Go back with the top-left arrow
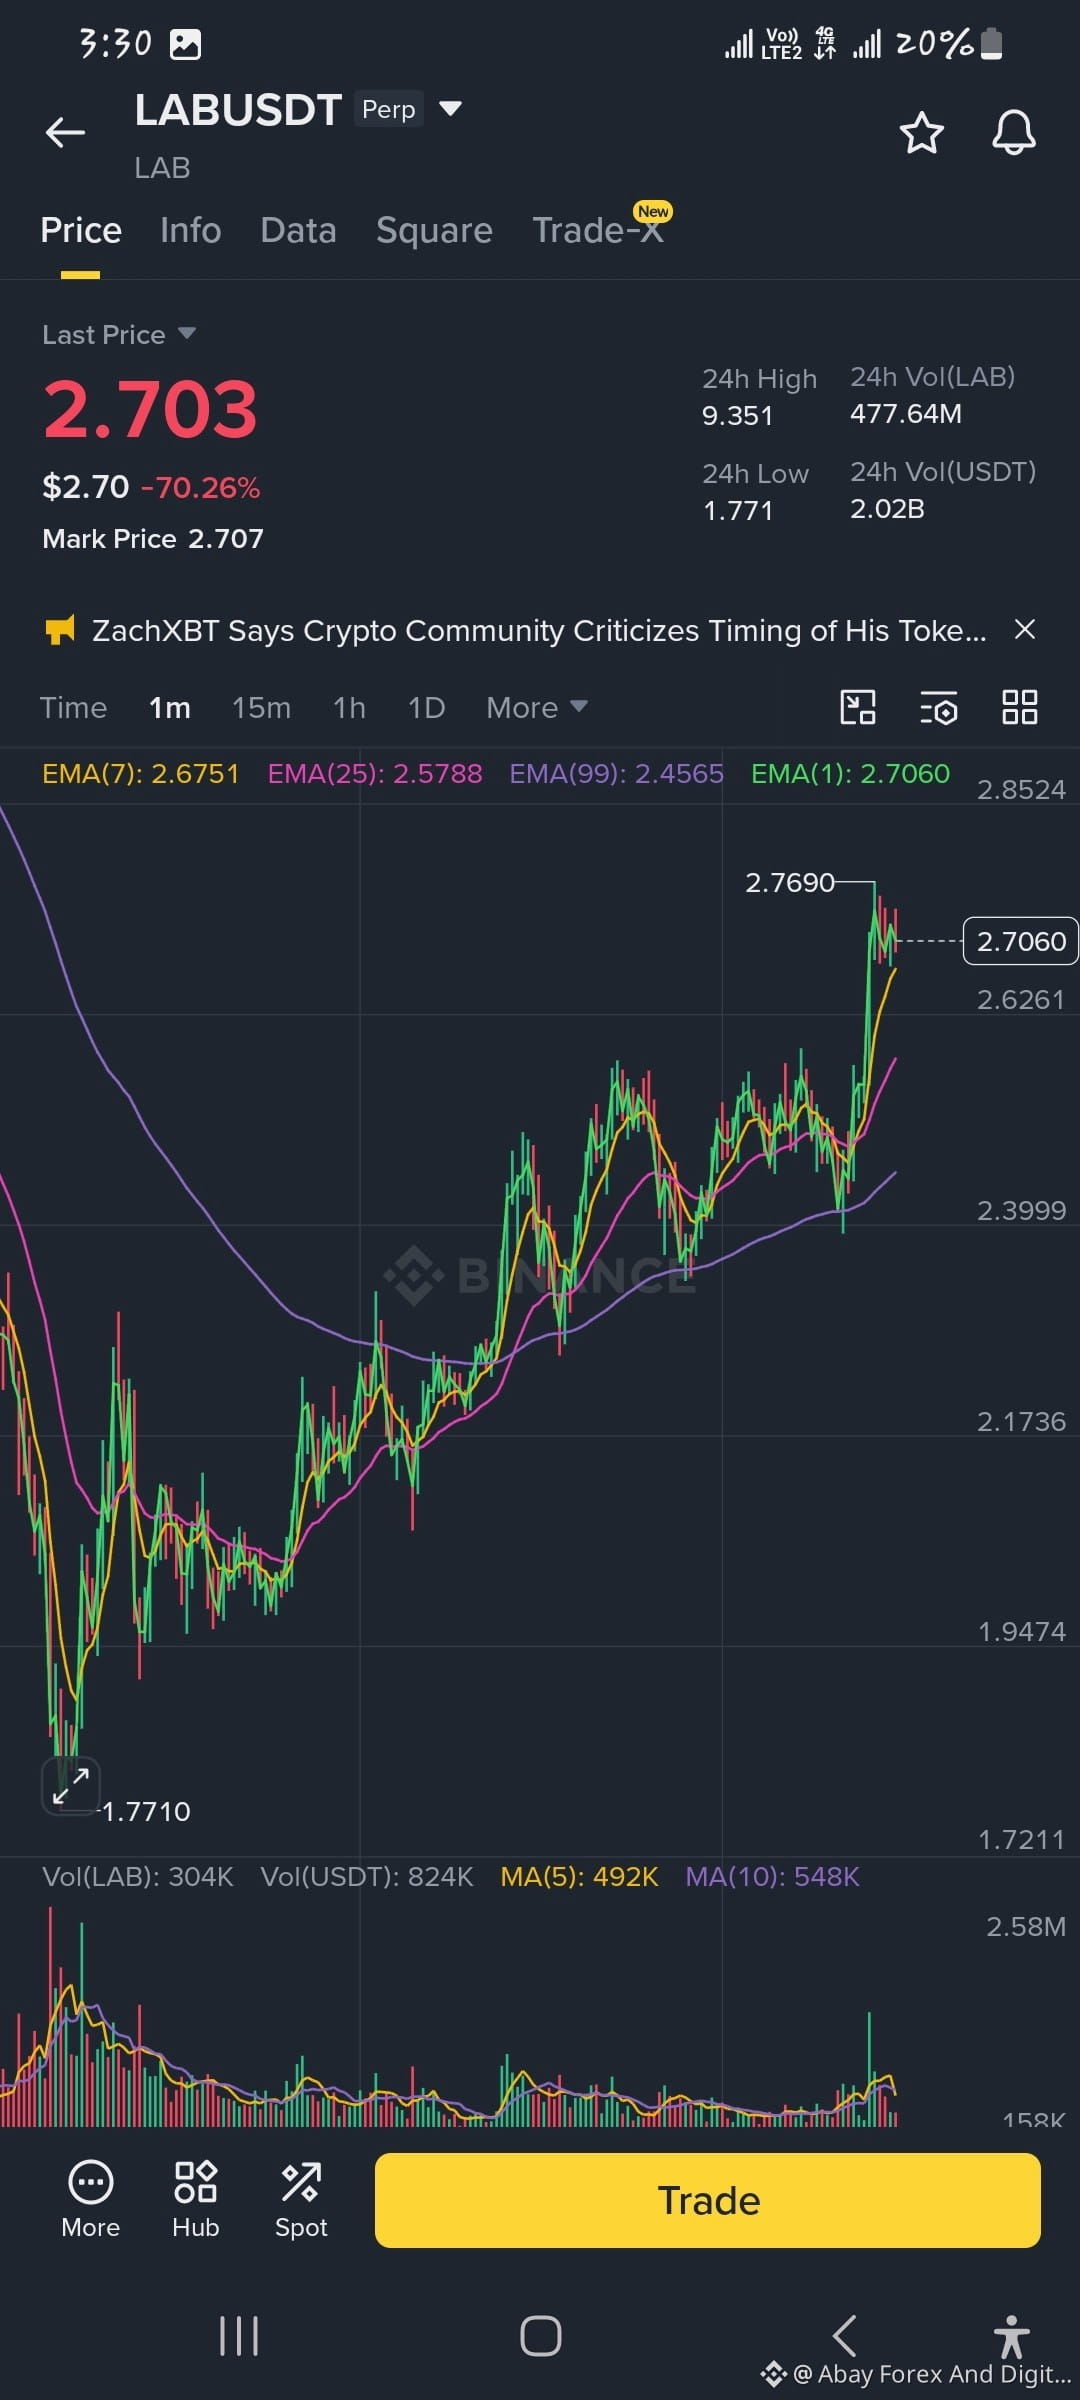 65,132
